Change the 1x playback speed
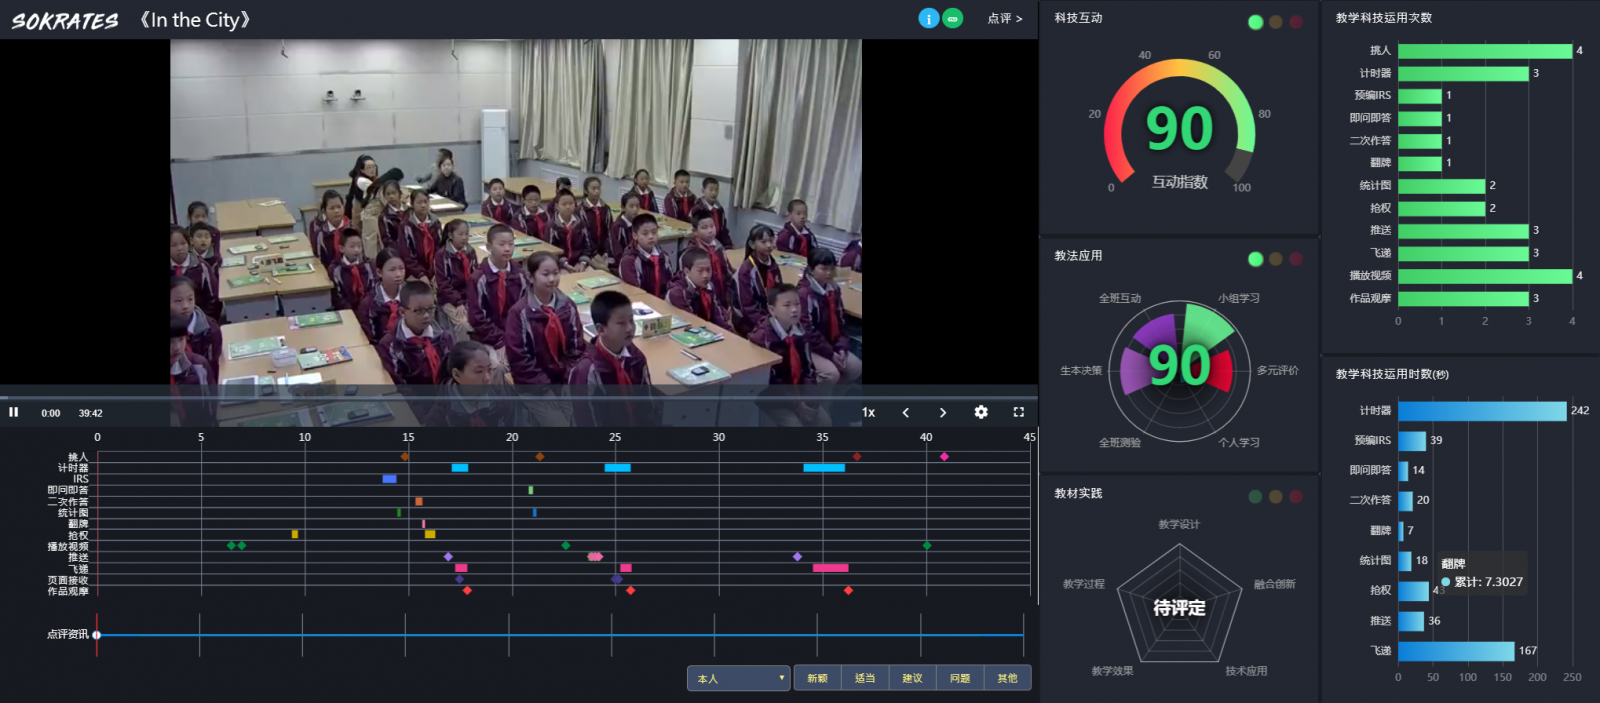This screenshot has width=1600, height=703. (868, 412)
